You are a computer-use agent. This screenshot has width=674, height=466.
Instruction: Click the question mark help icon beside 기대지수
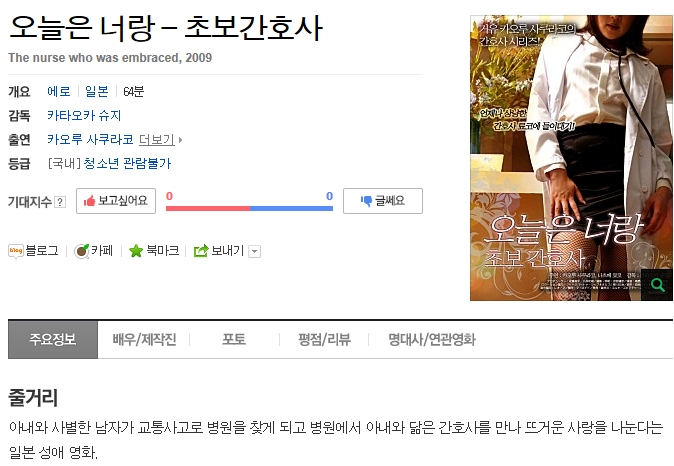click(60, 202)
